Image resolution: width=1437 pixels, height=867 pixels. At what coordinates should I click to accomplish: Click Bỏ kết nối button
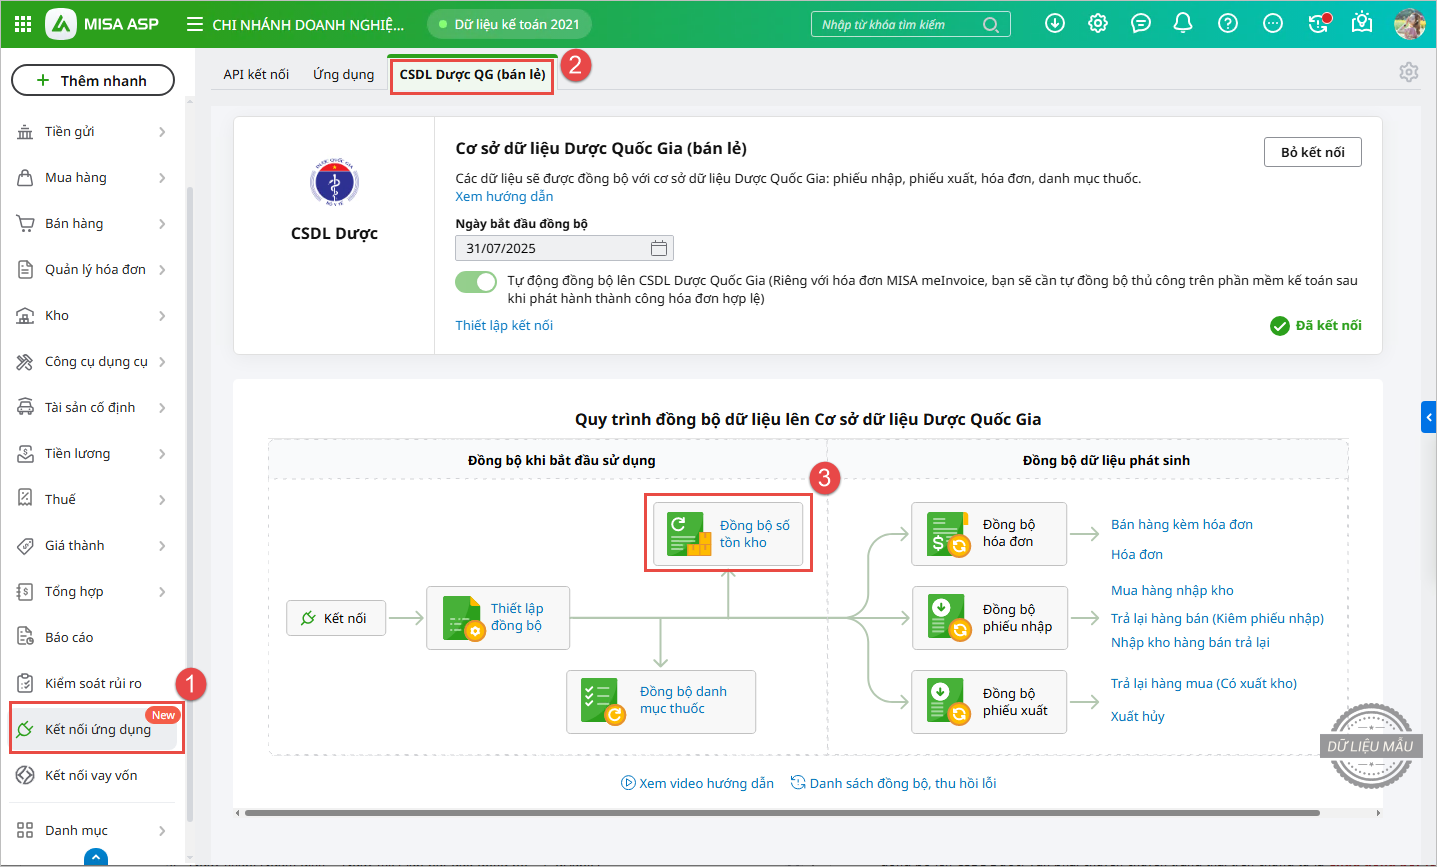click(x=1313, y=152)
